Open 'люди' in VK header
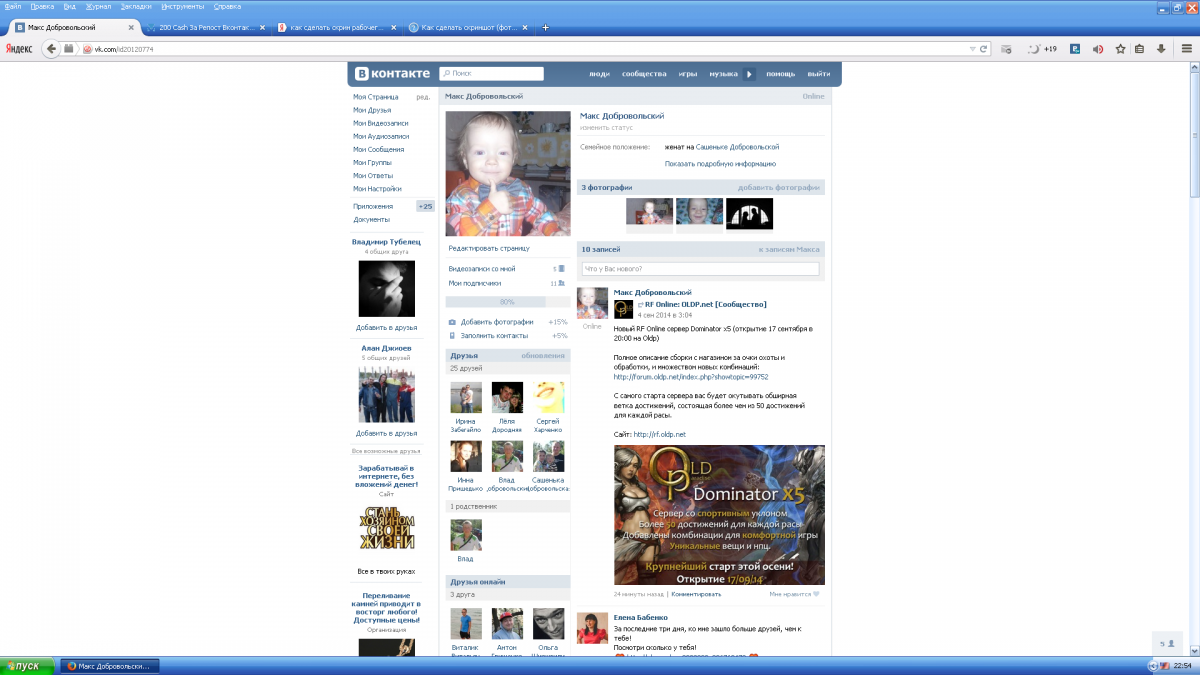Screen dimensions: 1200x675 click(599, 74)
